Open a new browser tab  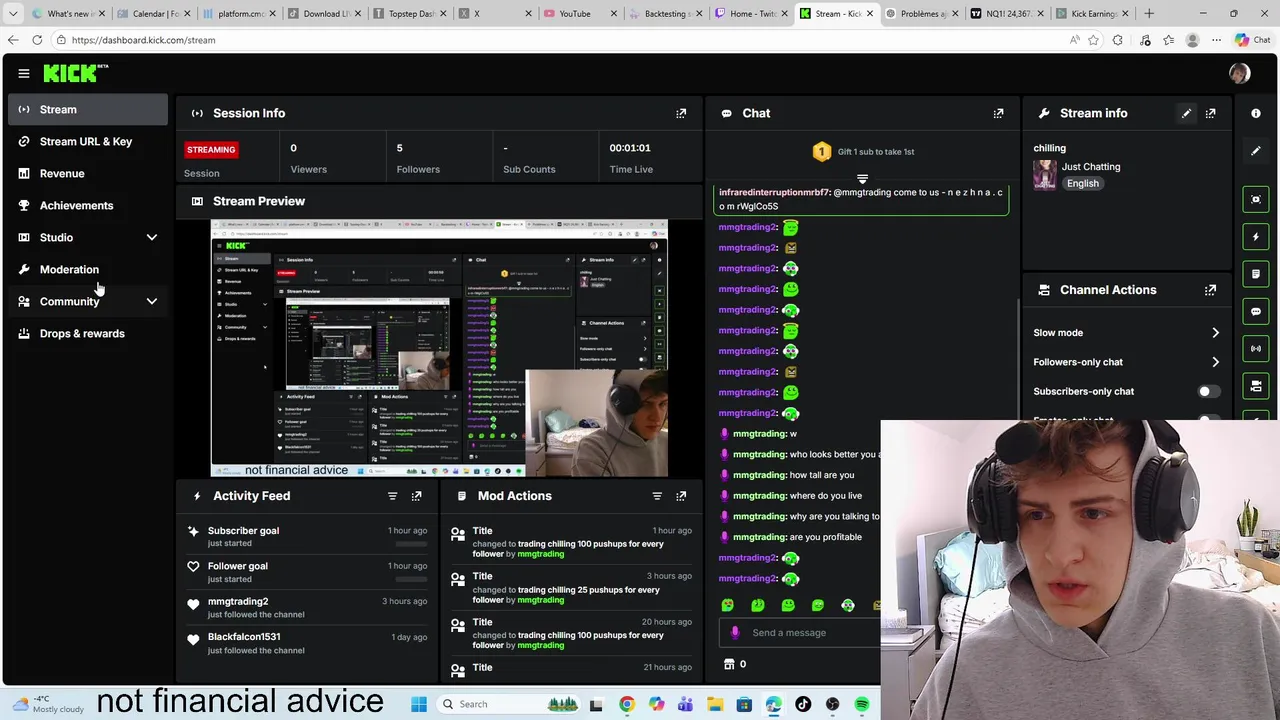[1149, 14]
